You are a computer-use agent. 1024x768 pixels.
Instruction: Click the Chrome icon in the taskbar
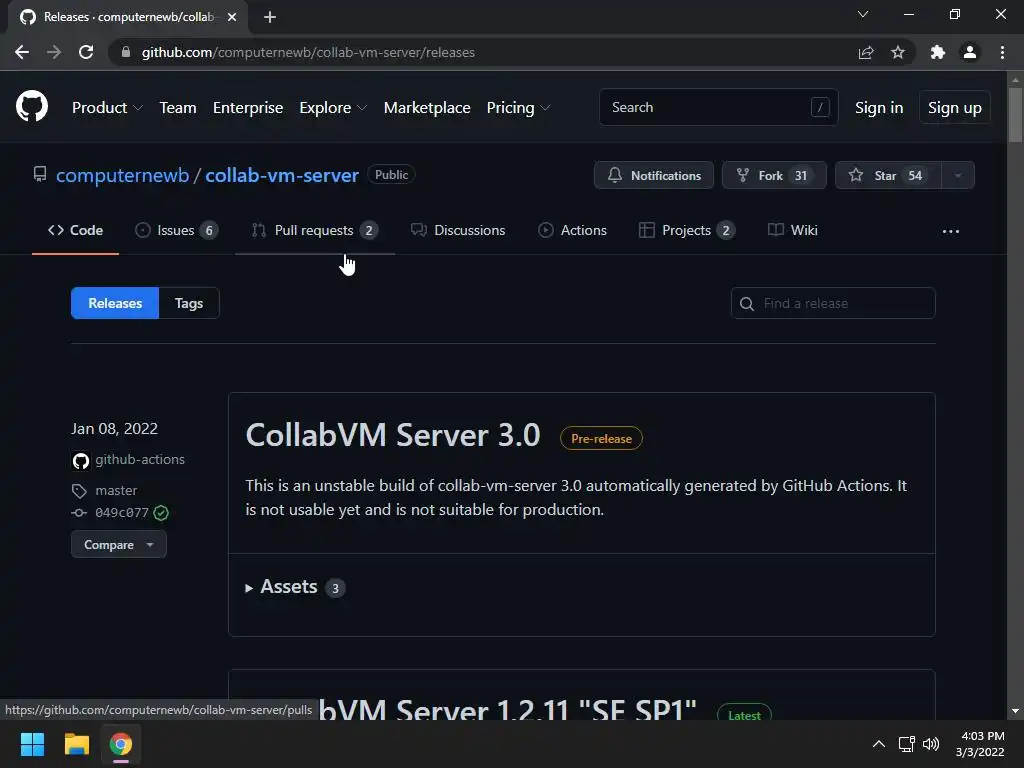click(121, 744)
